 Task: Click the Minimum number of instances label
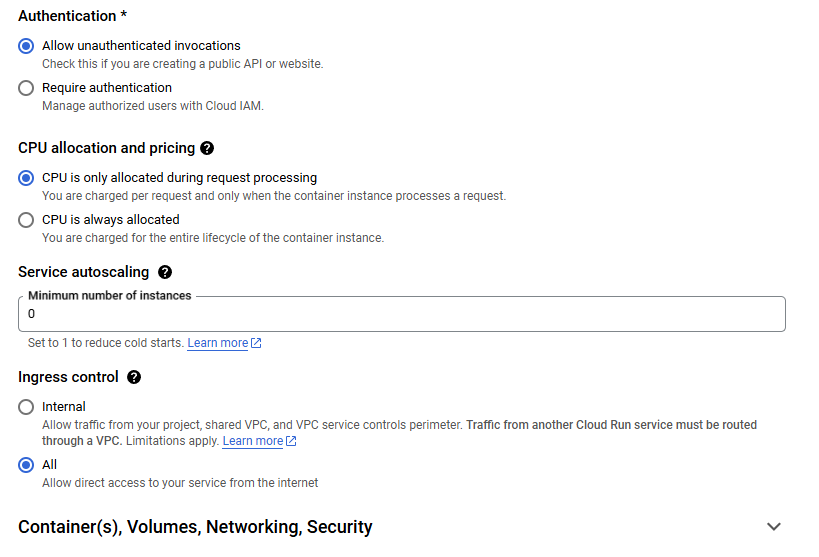(x=109, y=296)
